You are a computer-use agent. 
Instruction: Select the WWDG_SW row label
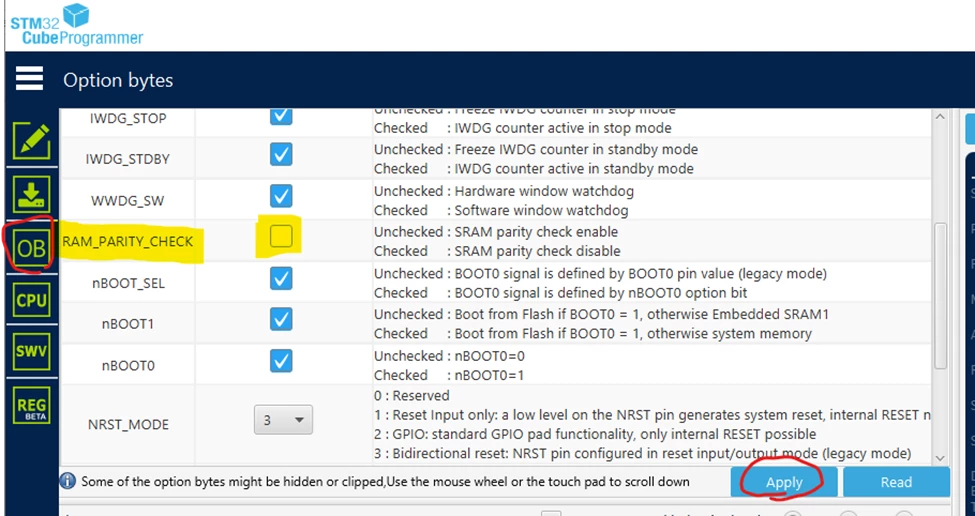[x=127, y=201]
